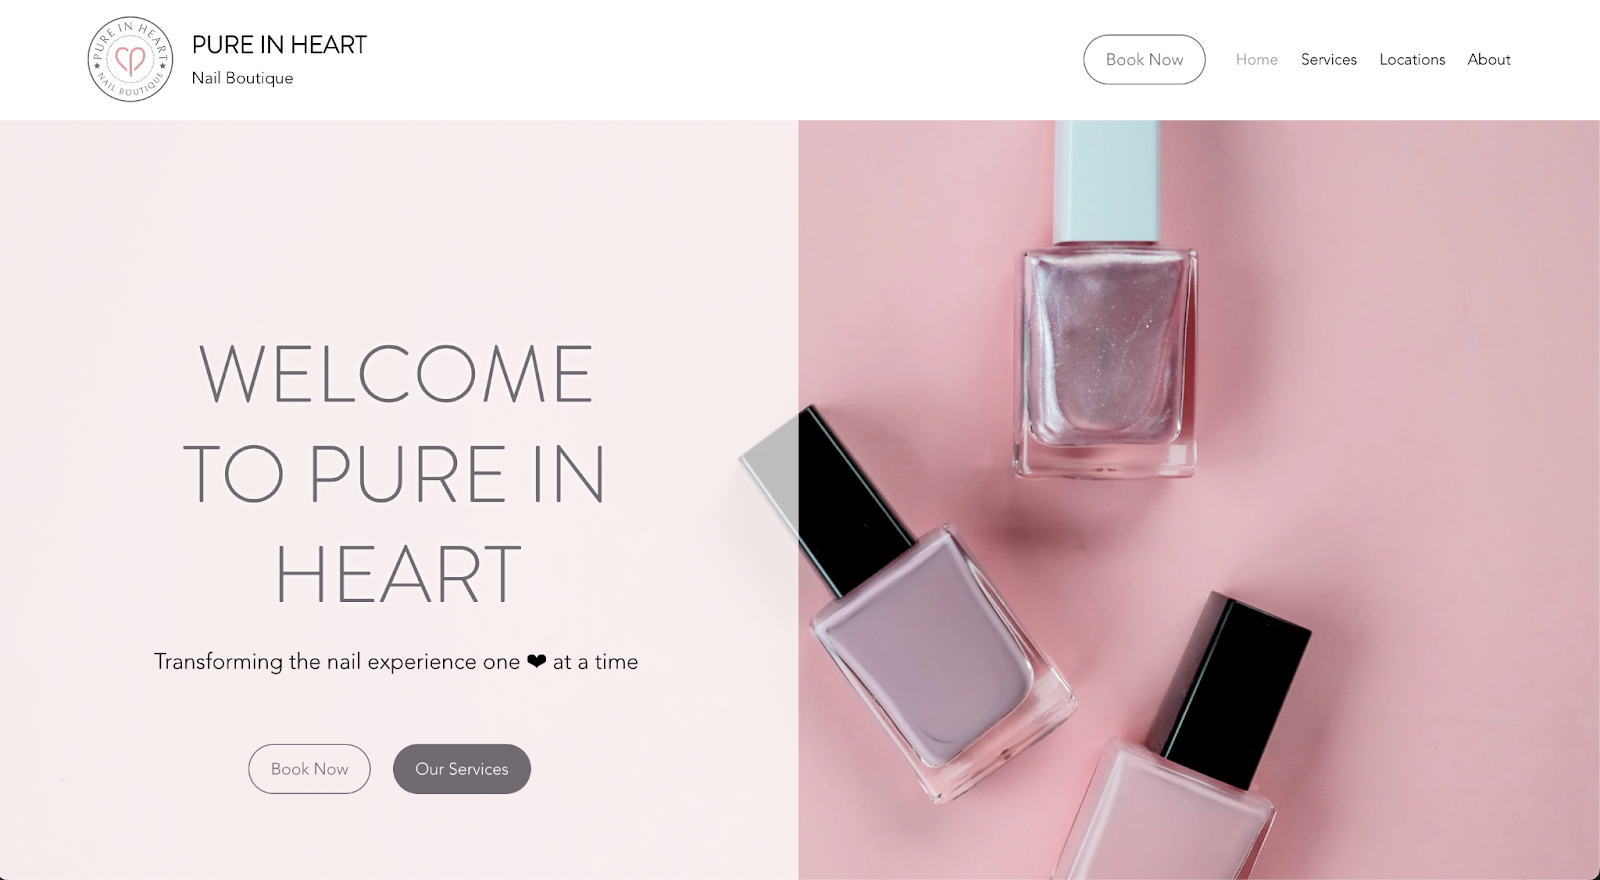
Task: Open Our Services dark button
Action: point(461,768)
